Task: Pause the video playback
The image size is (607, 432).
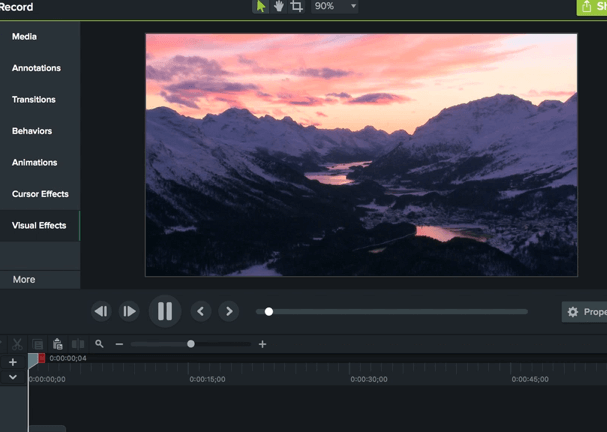Action: [165, 311]
